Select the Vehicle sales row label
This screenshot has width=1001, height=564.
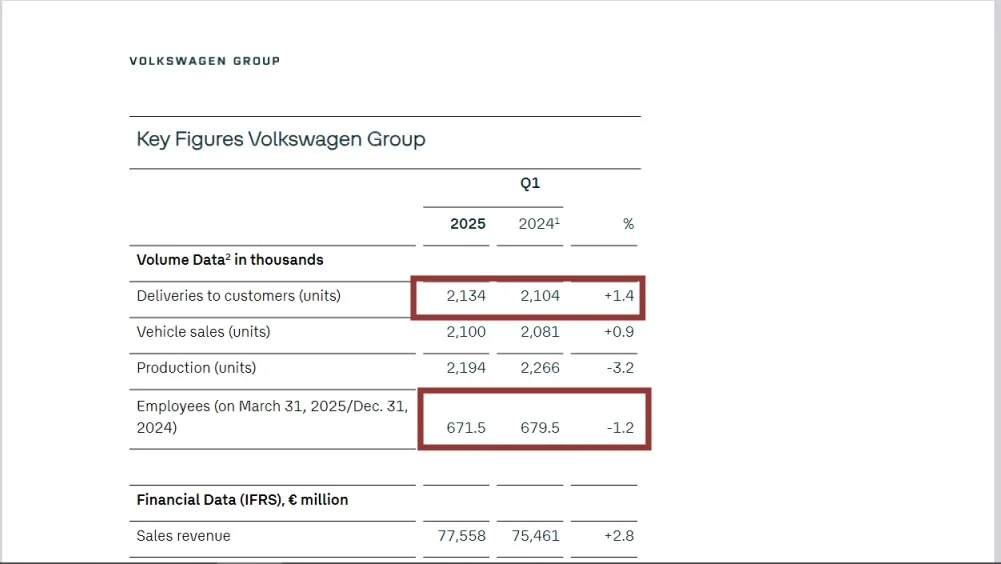tap(203, 332)
